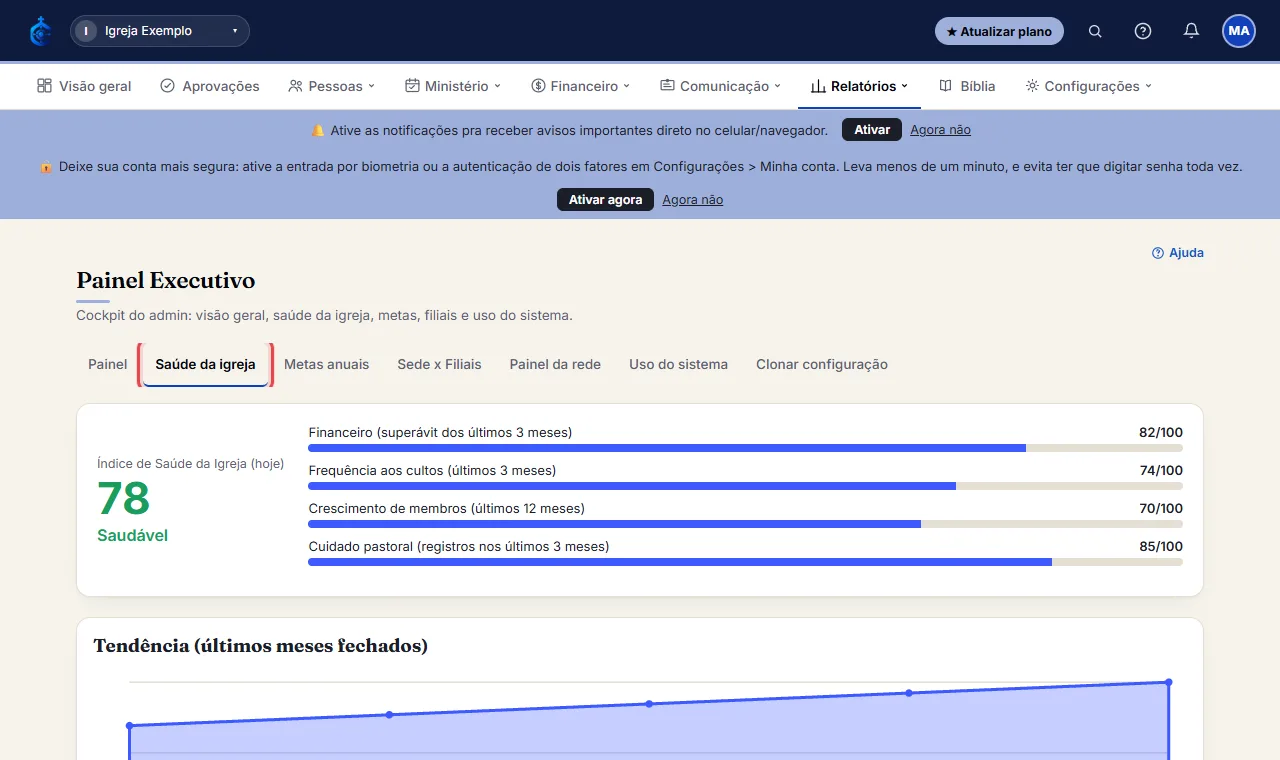Screen dimensions: 1280x760
Task: Click the Financeiro superávit progress bar
Action: [x=745, y=448]
